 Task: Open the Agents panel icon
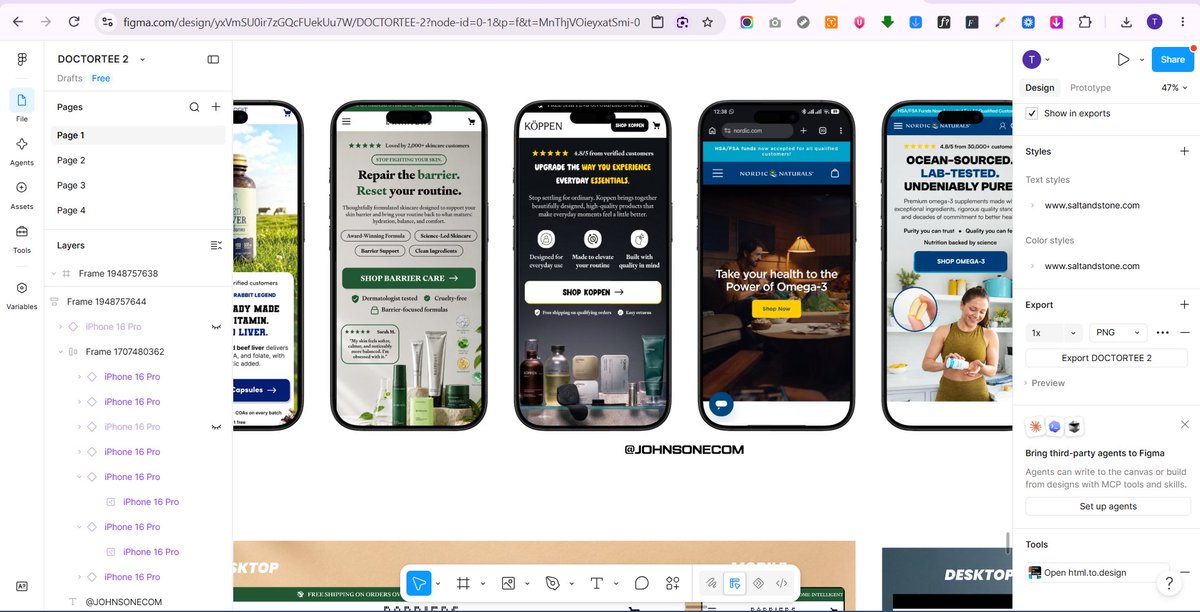click(22, 144)
